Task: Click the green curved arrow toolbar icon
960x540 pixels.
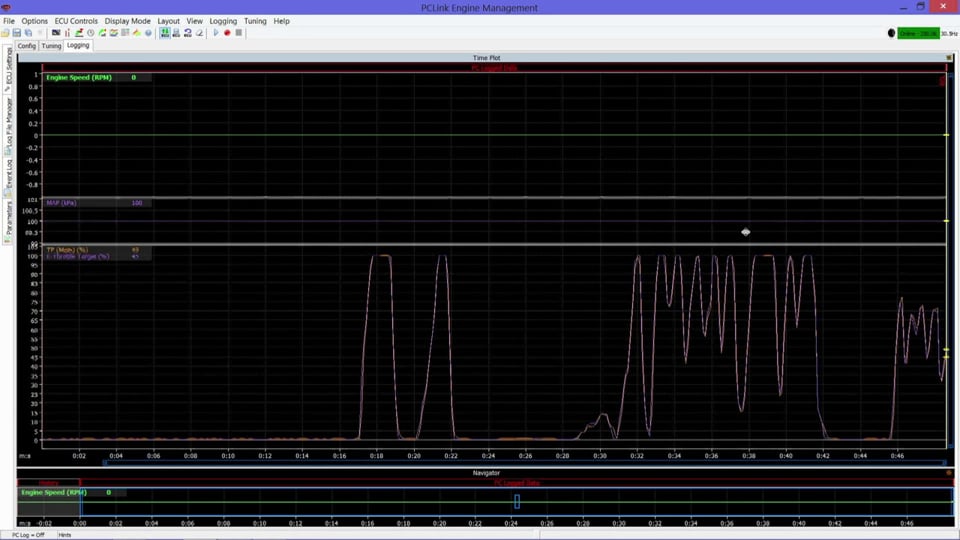Action: click(x=102, y=33)
